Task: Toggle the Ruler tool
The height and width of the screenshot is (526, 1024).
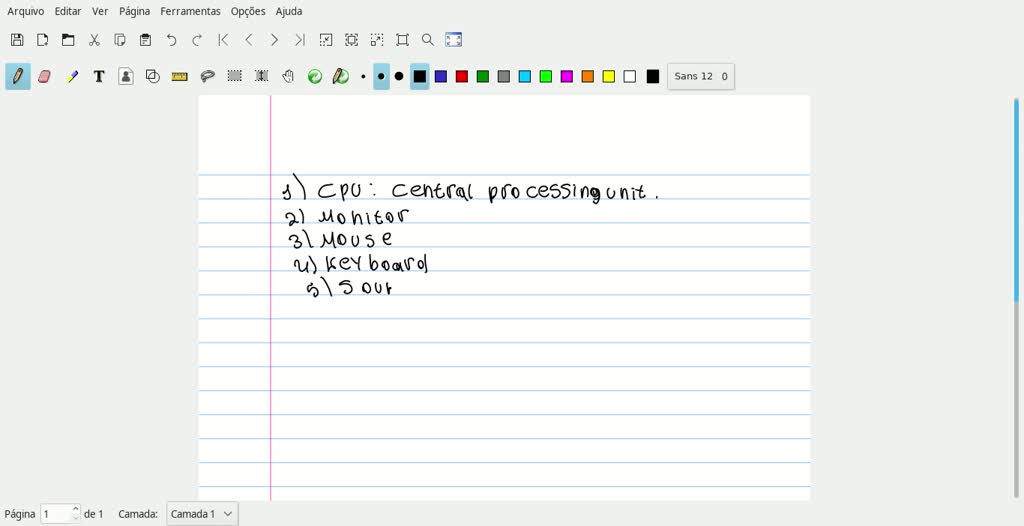Action: click(180, 76)
